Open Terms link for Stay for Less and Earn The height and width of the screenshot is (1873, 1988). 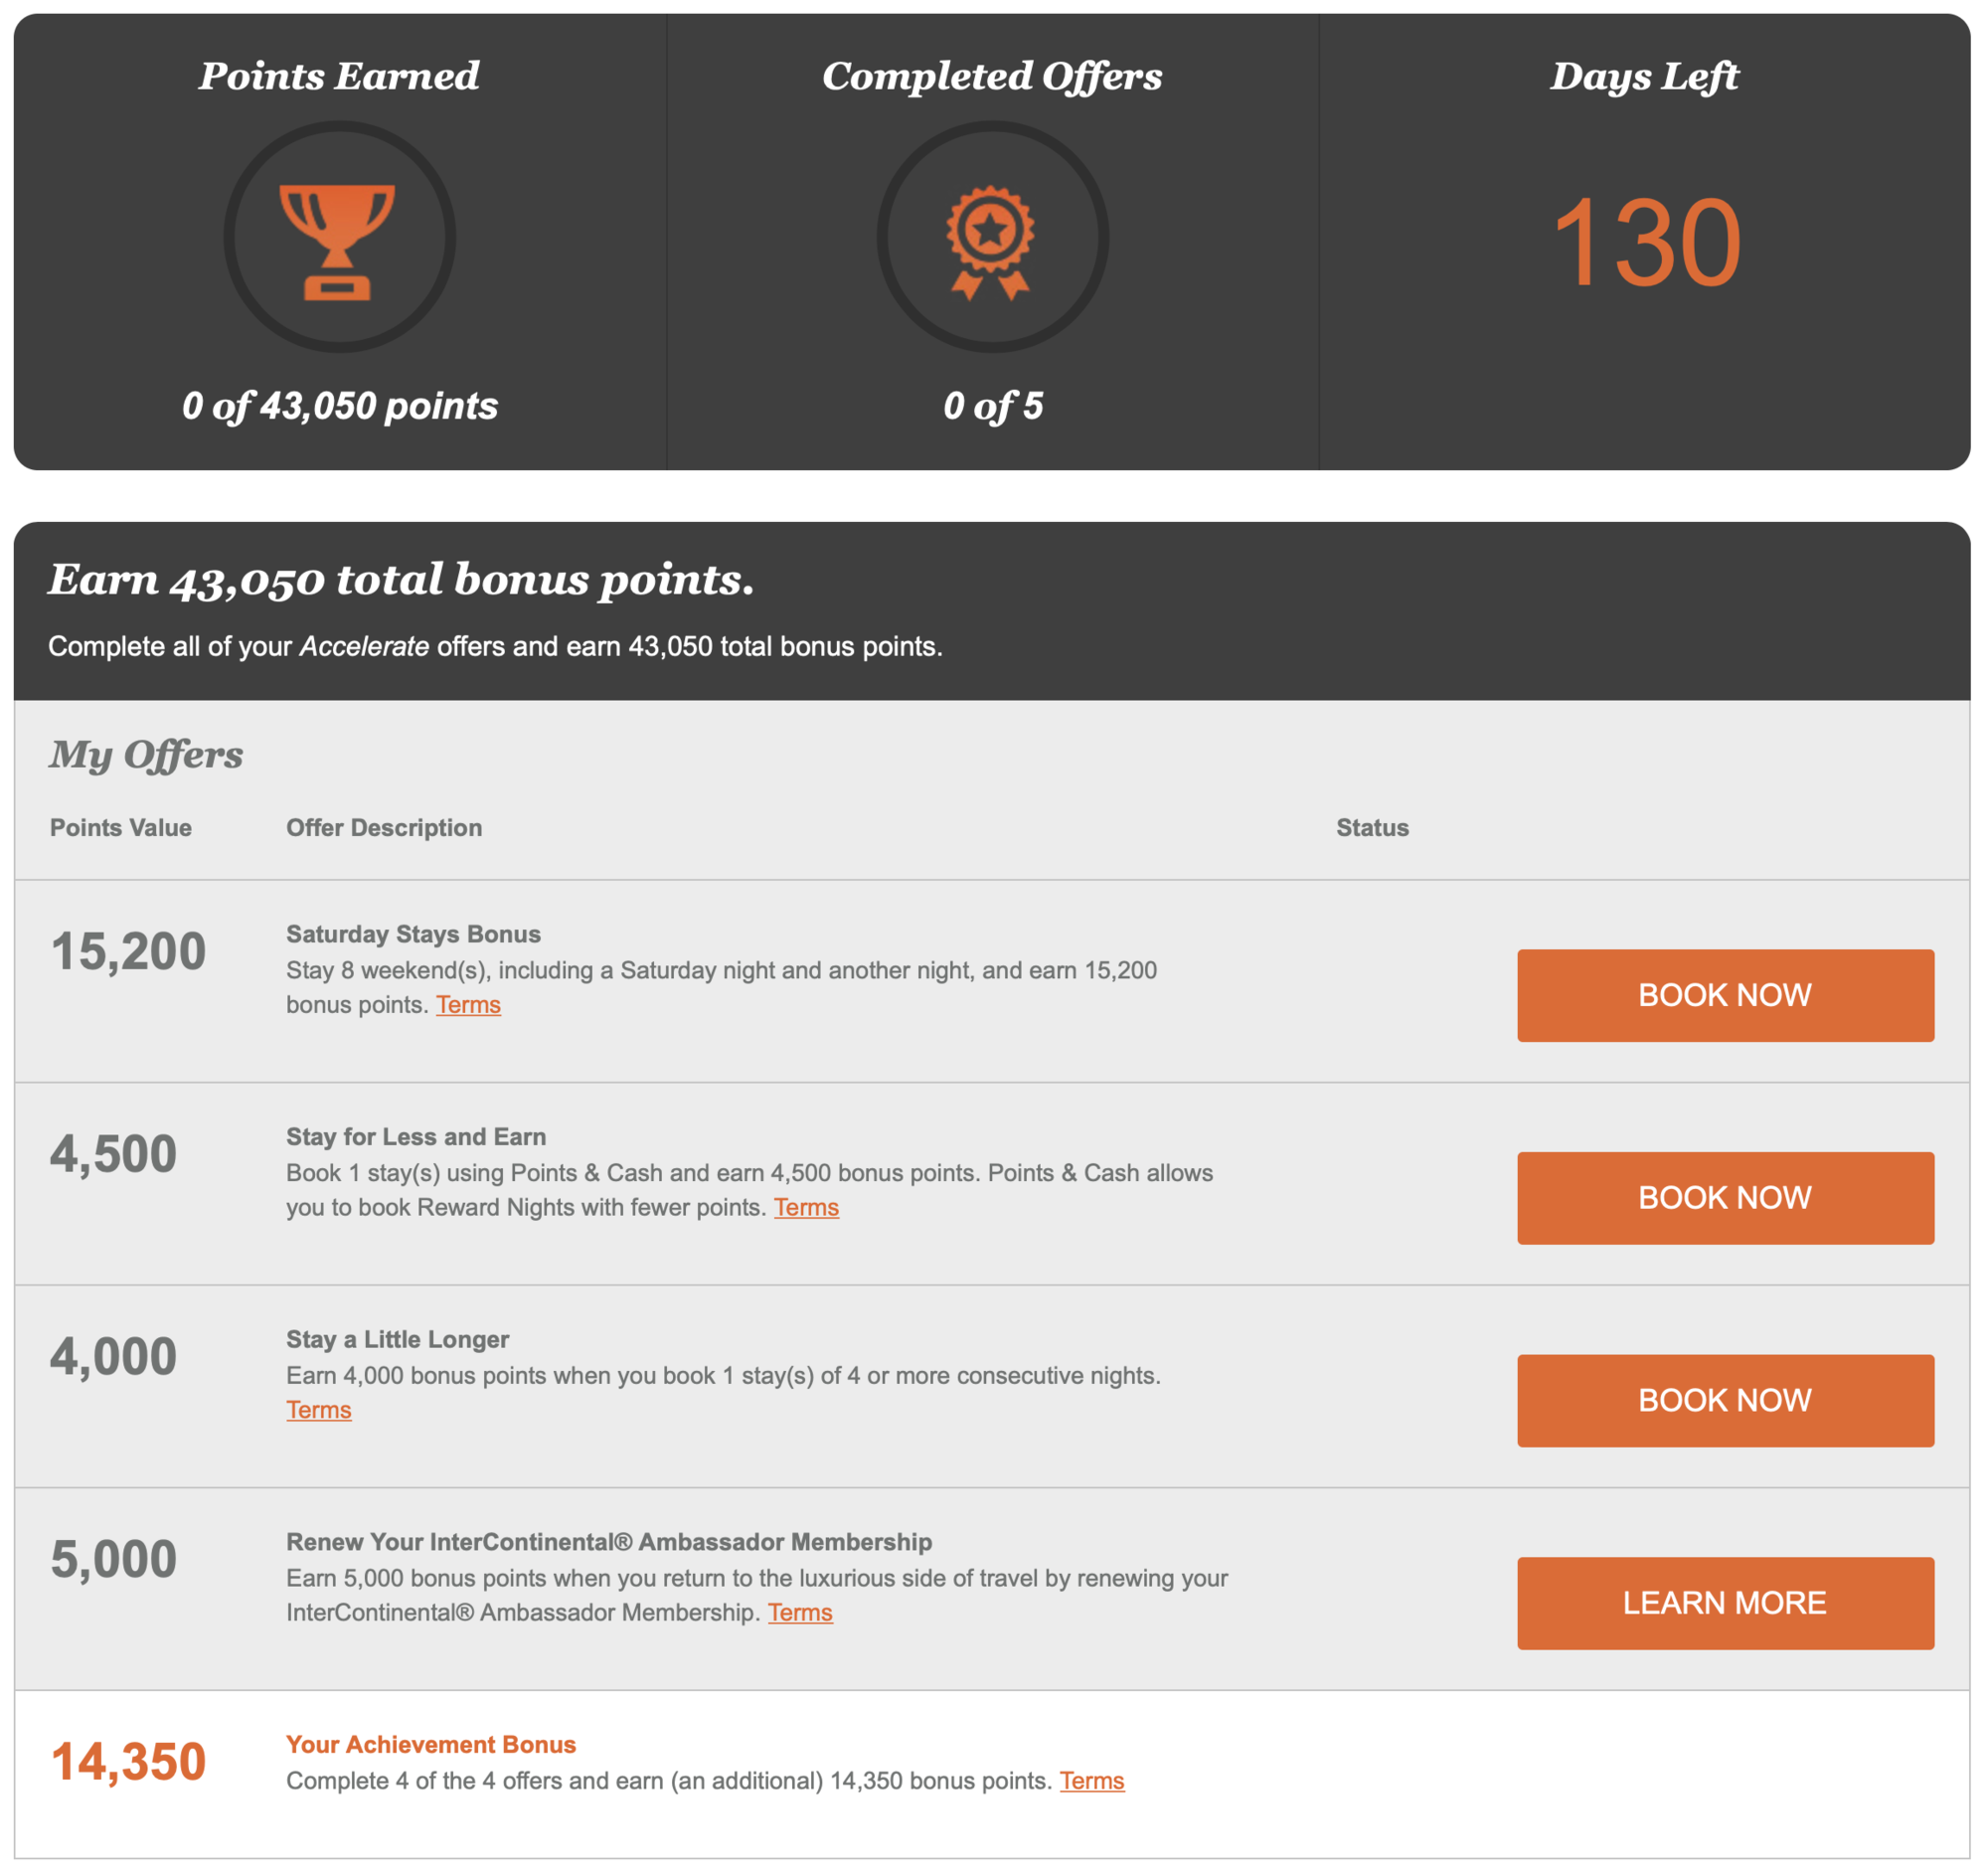[x=806, y=1207]
